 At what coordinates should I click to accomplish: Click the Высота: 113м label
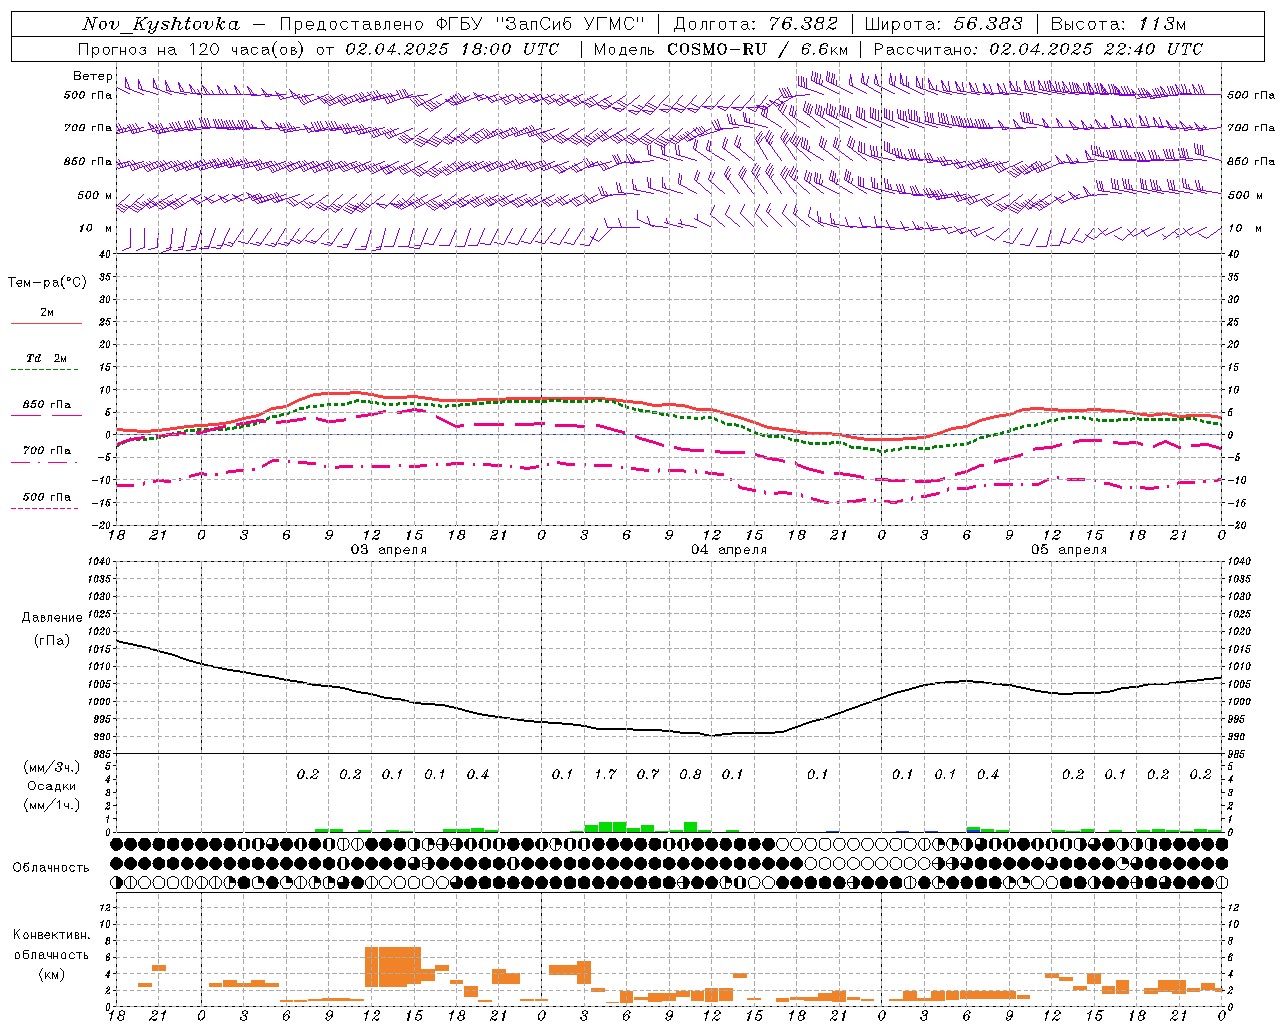(1118, 24)
